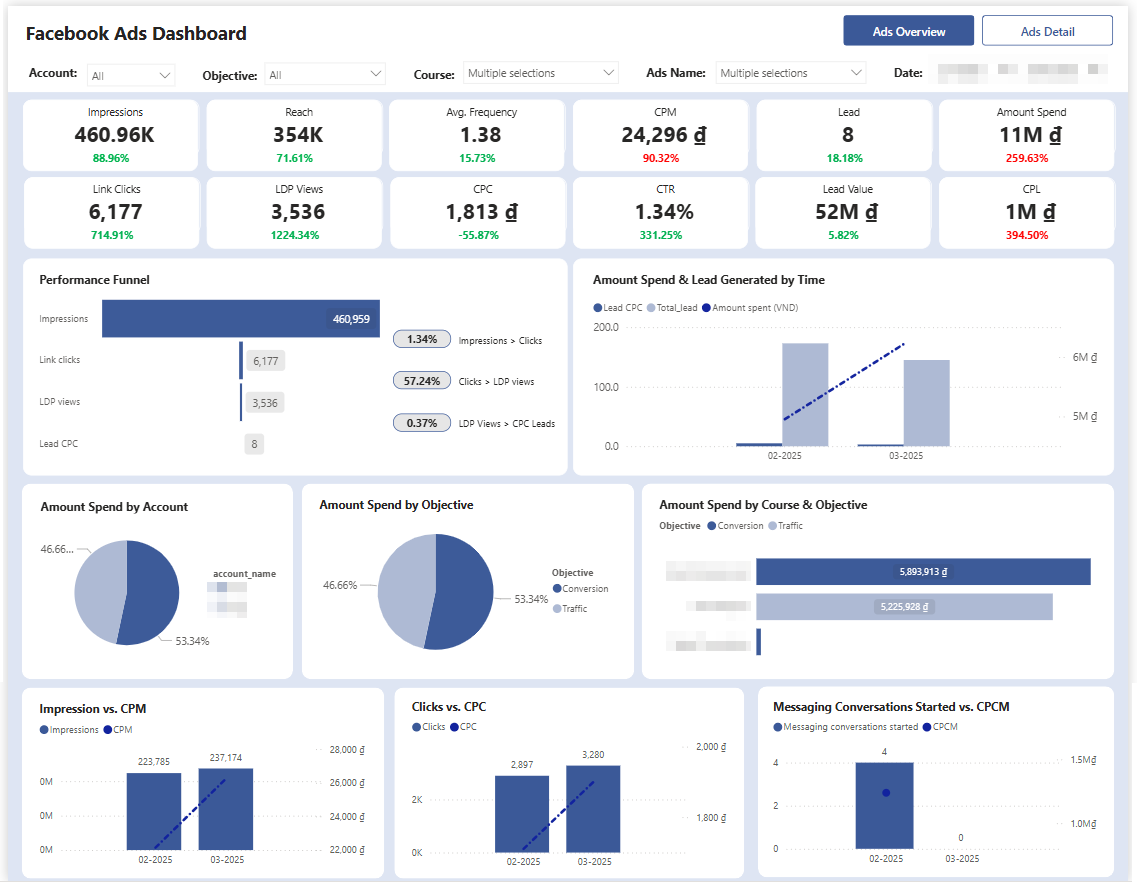Click the CPC legend dot in Clicks chart
1137x883 pixels.
455,727
